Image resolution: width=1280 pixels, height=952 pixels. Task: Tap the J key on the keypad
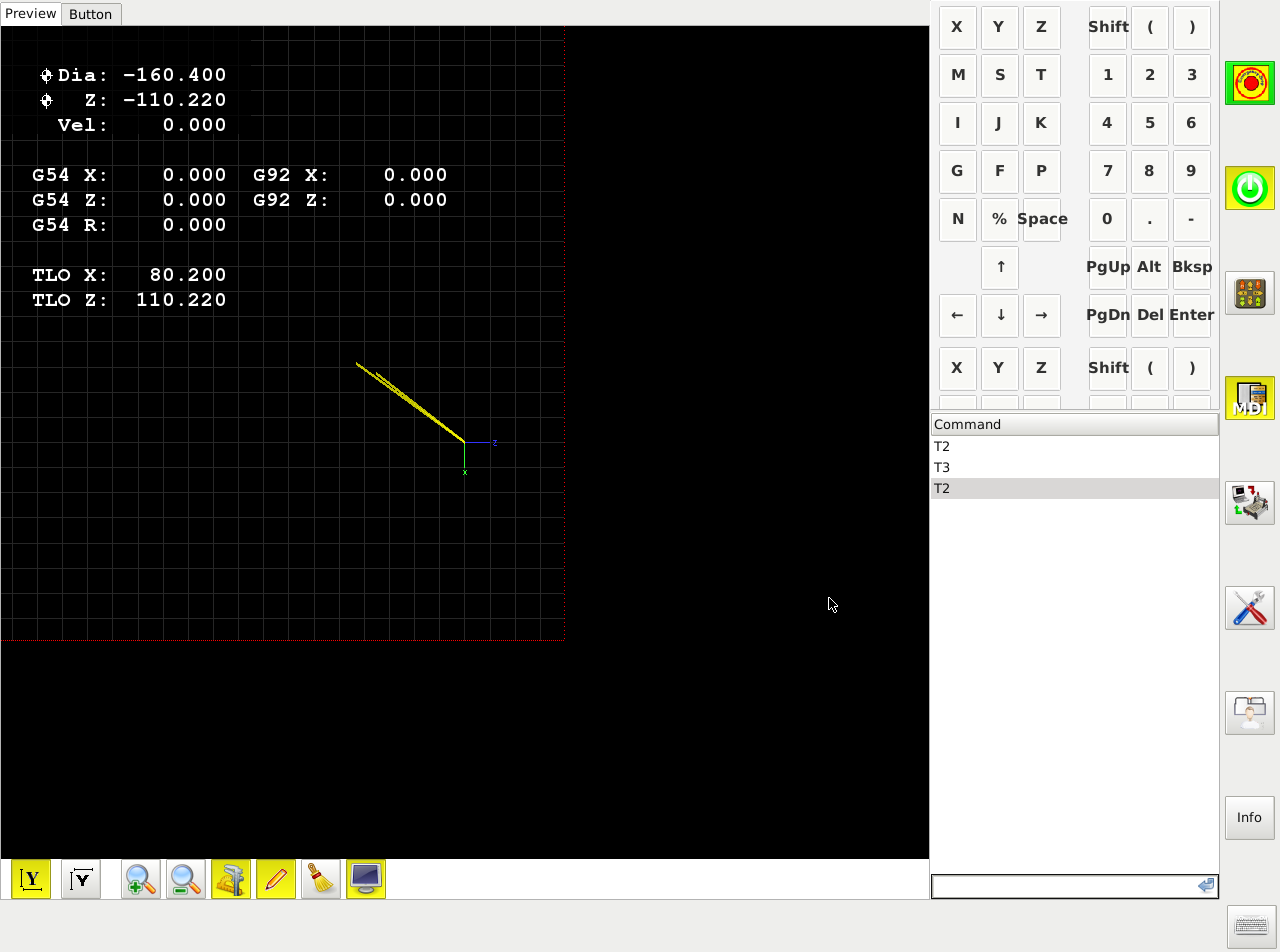(x=1000, y=123)
